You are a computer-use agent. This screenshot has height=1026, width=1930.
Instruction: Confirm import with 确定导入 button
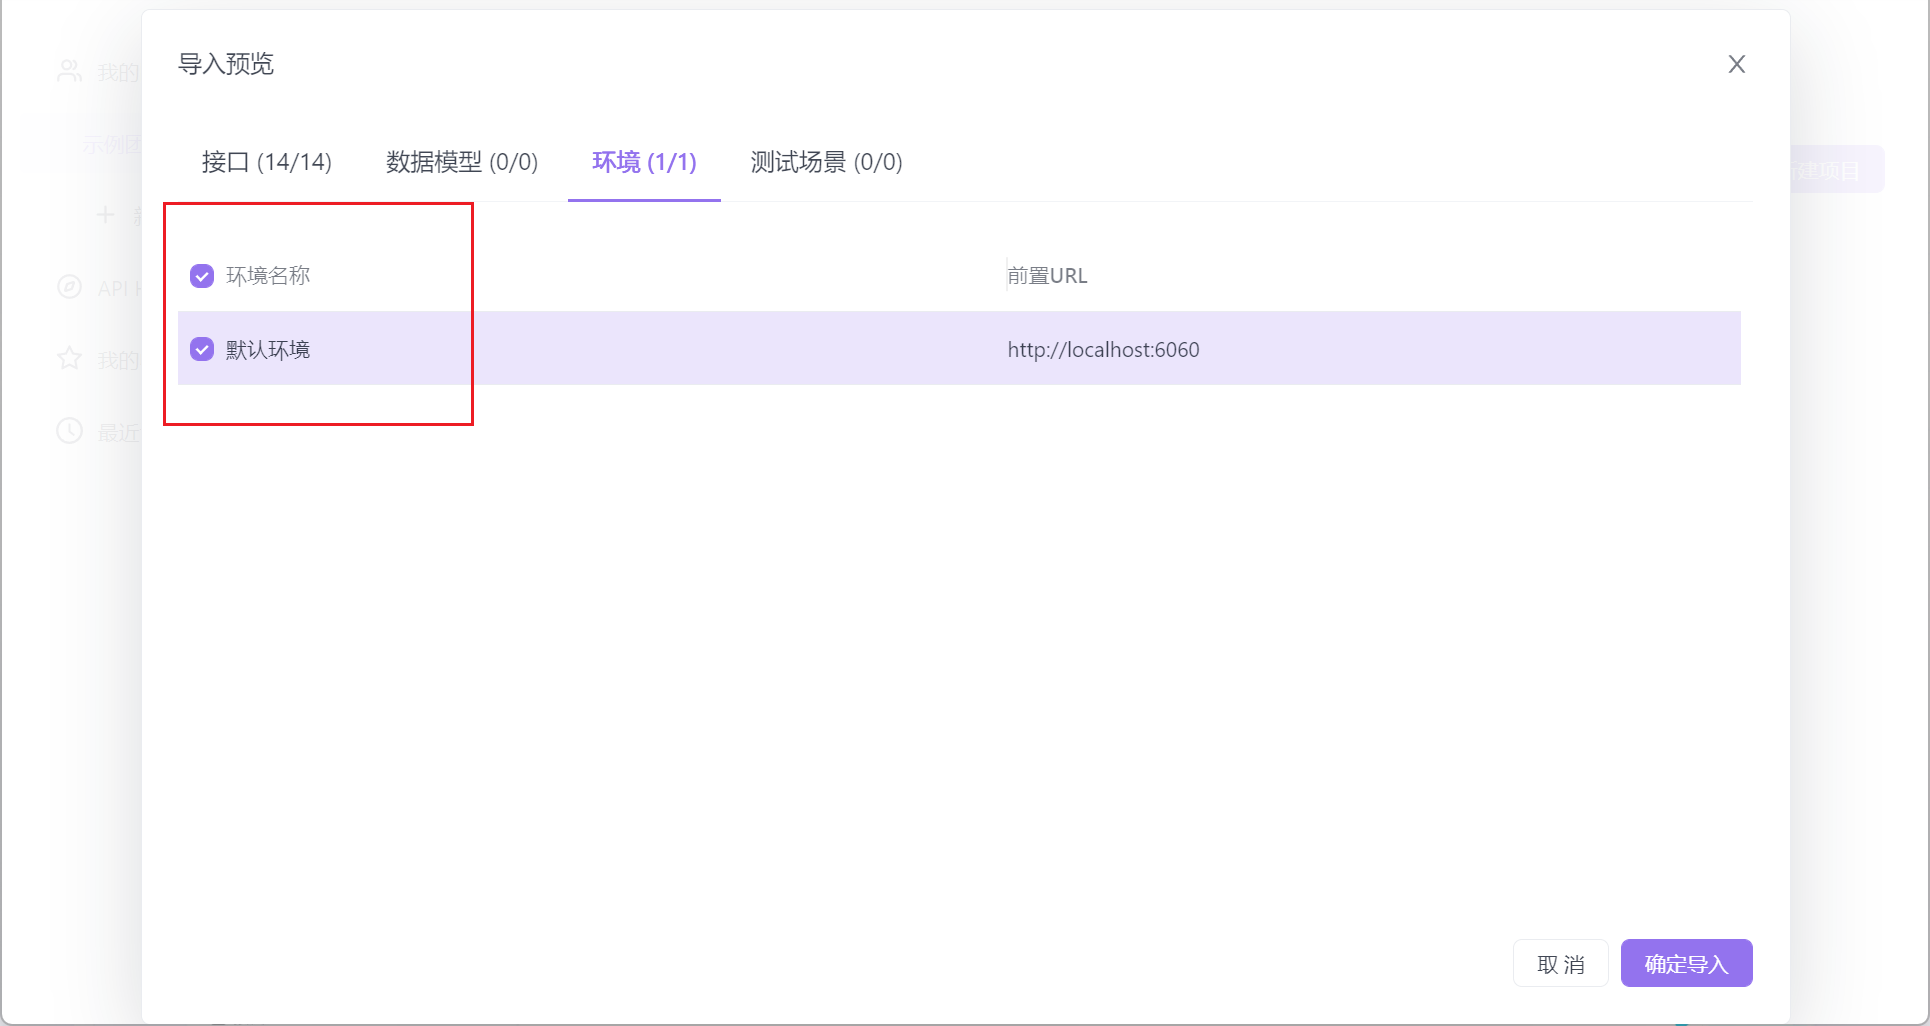(x=1687, y=964)
